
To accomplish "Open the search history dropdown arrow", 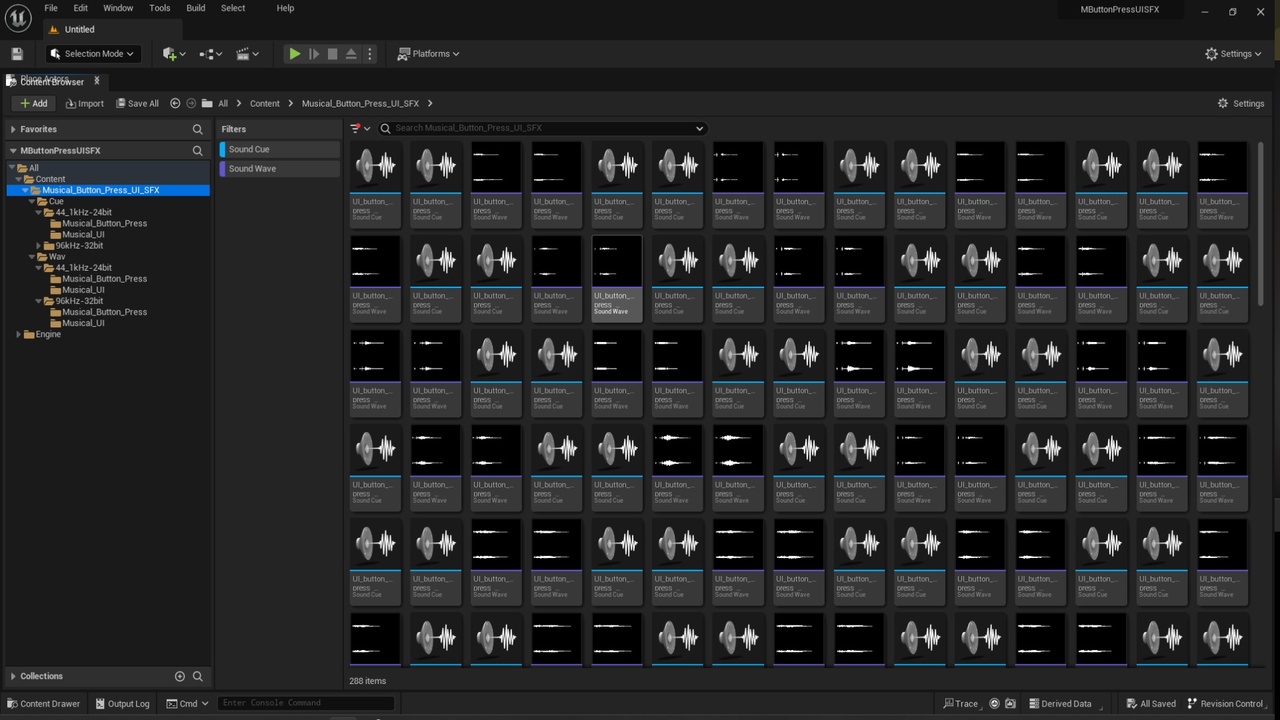I will point(699,128).
